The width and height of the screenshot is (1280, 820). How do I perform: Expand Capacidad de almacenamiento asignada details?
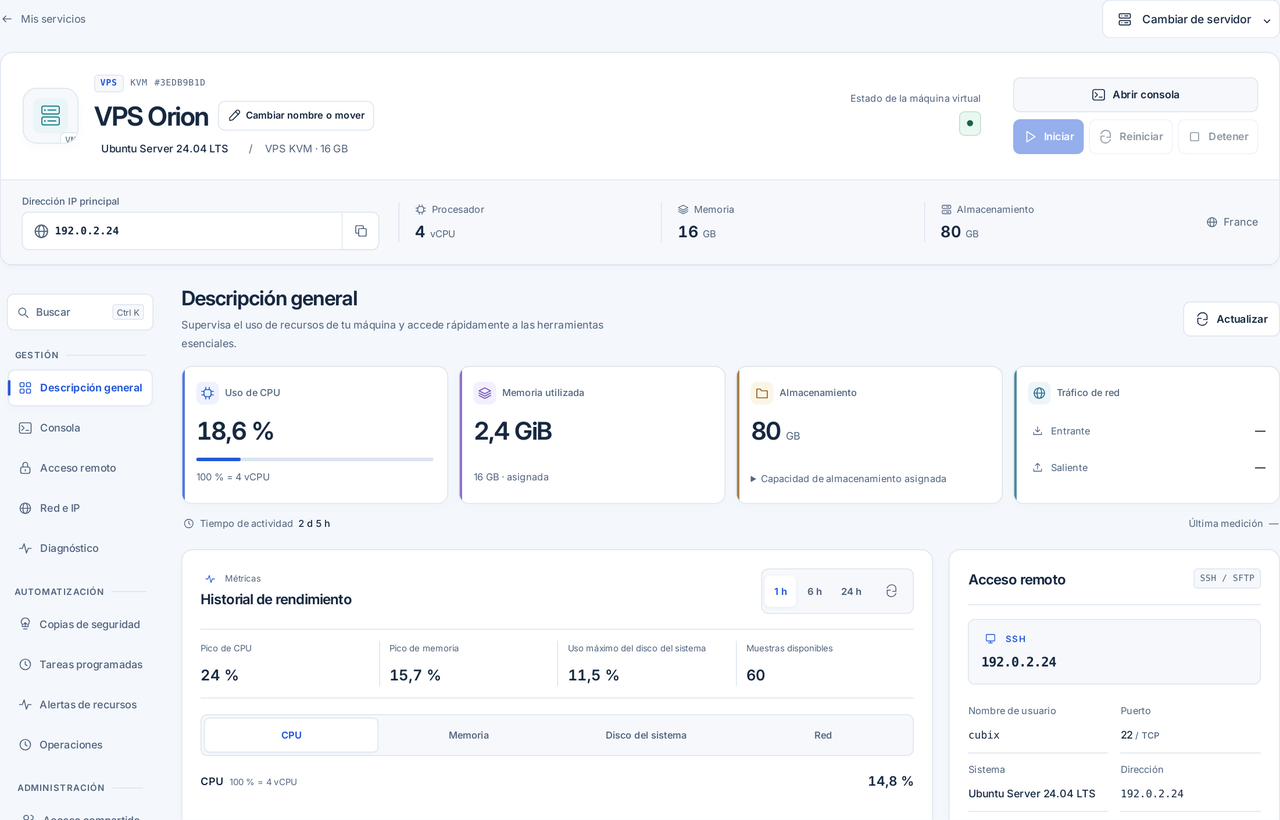point(848,478)
